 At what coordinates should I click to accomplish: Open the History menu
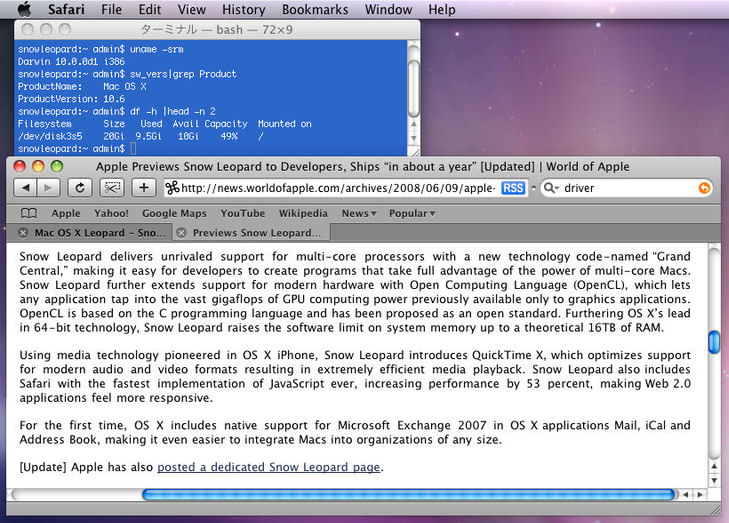[244, 10]
